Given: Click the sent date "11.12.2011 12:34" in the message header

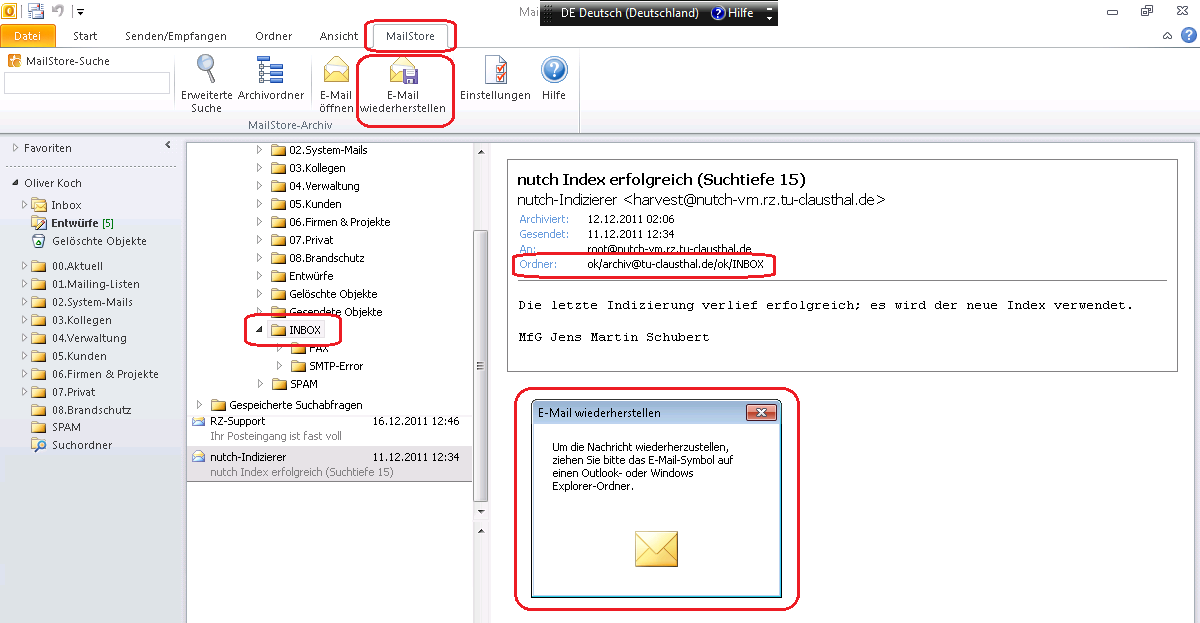Looking at the screenshot, I should click(x=631, y=233).
